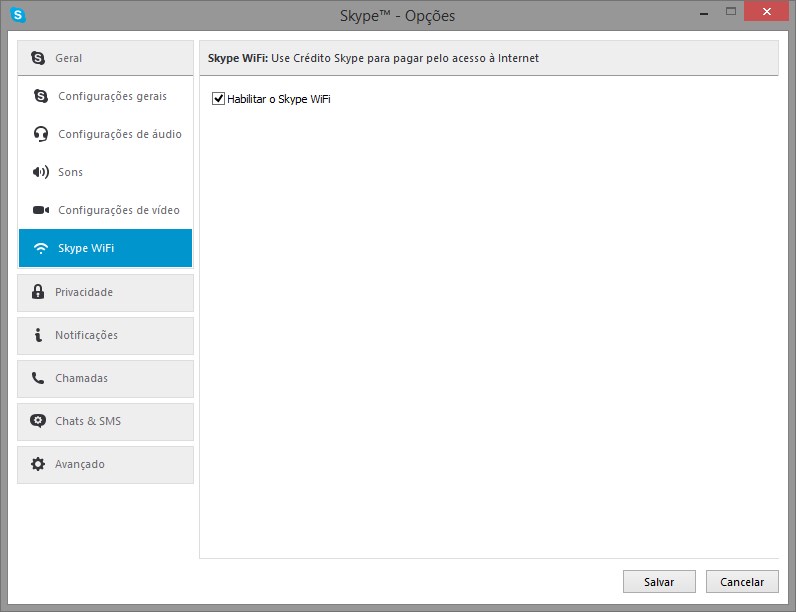Expand the Avançado section
The image size is (796, 612).
point(106,465)
